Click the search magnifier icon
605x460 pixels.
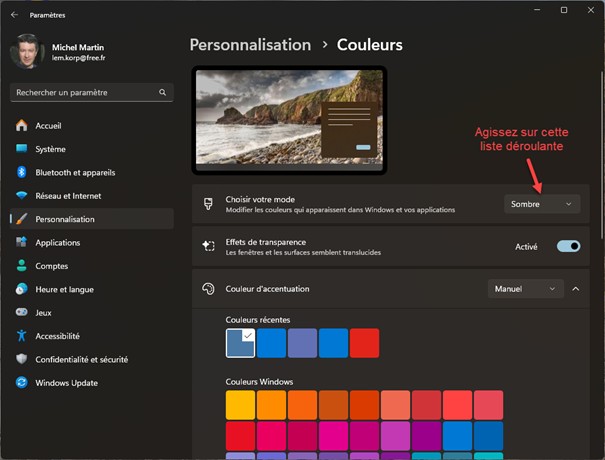(x=162, y=92)
